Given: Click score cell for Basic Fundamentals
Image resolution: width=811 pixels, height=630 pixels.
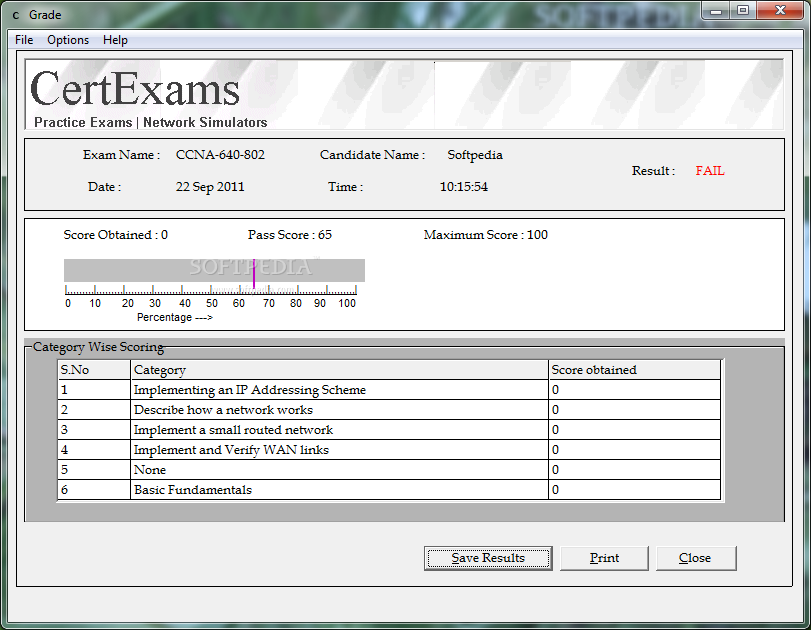Looking at the screenshot, I should (635, 490).
